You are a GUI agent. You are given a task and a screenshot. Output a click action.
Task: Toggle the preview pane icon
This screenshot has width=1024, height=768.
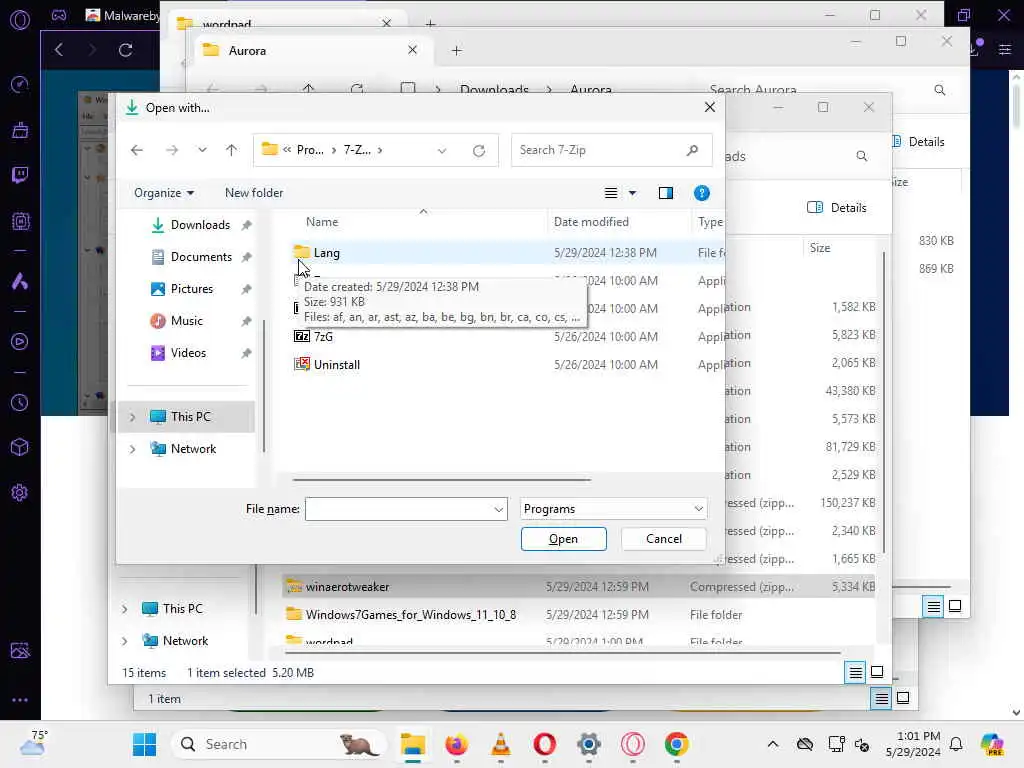(665, 193)
